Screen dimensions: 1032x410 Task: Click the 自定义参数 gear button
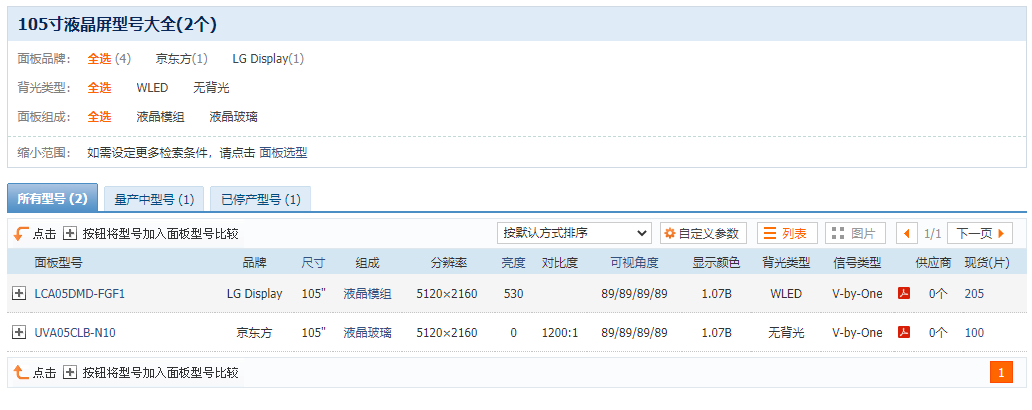pos(703,233)
